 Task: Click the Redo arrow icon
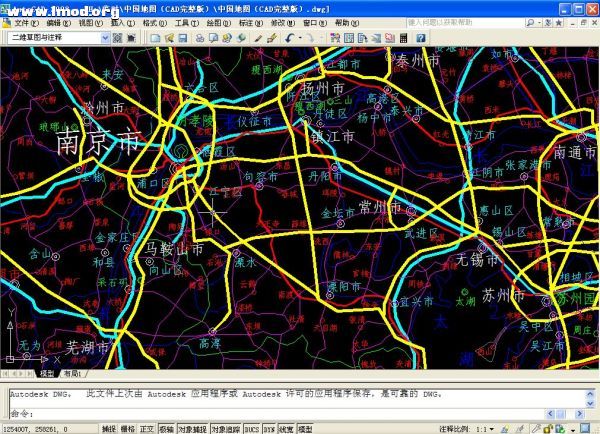click(311, 38)
